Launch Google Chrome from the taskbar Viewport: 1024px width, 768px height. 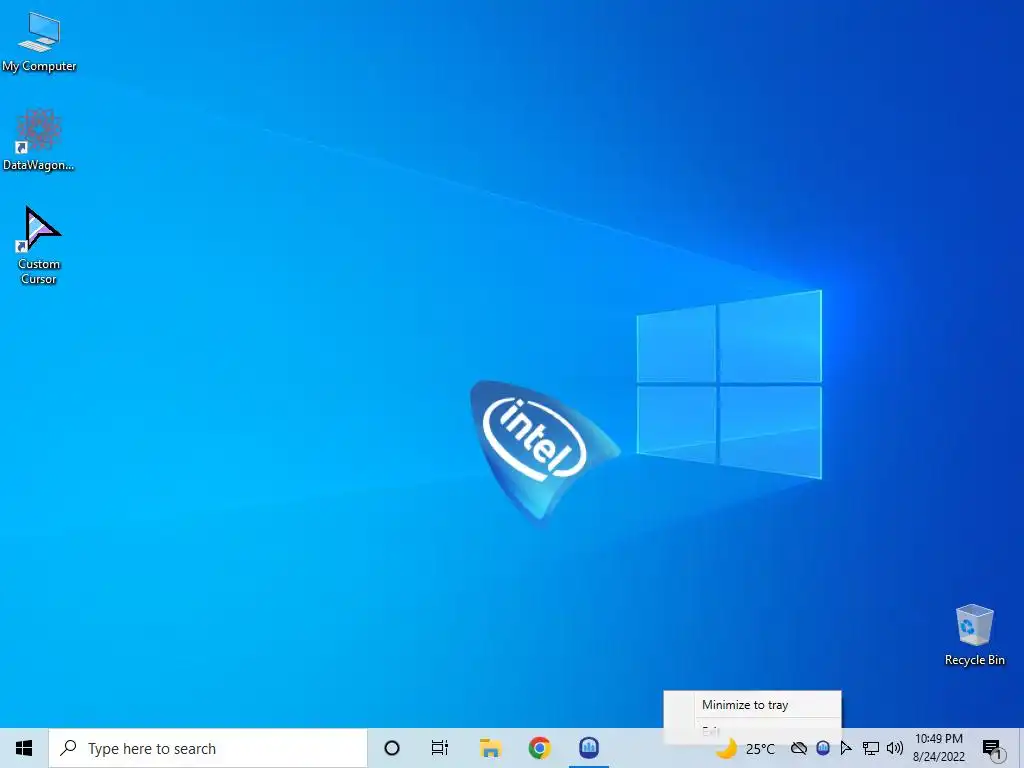pos(539,748)
